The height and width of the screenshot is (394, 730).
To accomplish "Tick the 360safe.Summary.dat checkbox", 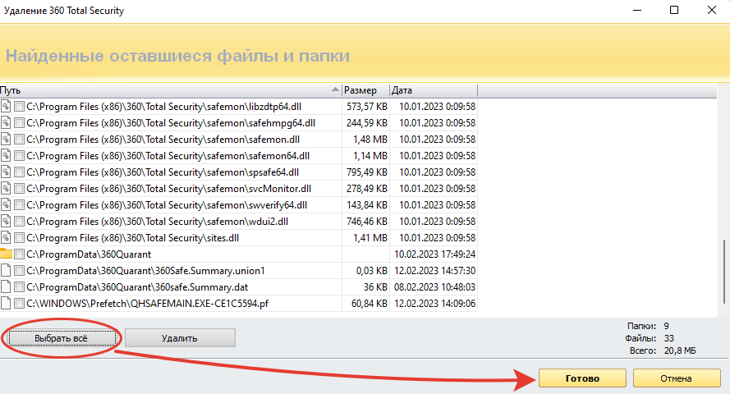I will pyautogui.click(x=19, y=287).
